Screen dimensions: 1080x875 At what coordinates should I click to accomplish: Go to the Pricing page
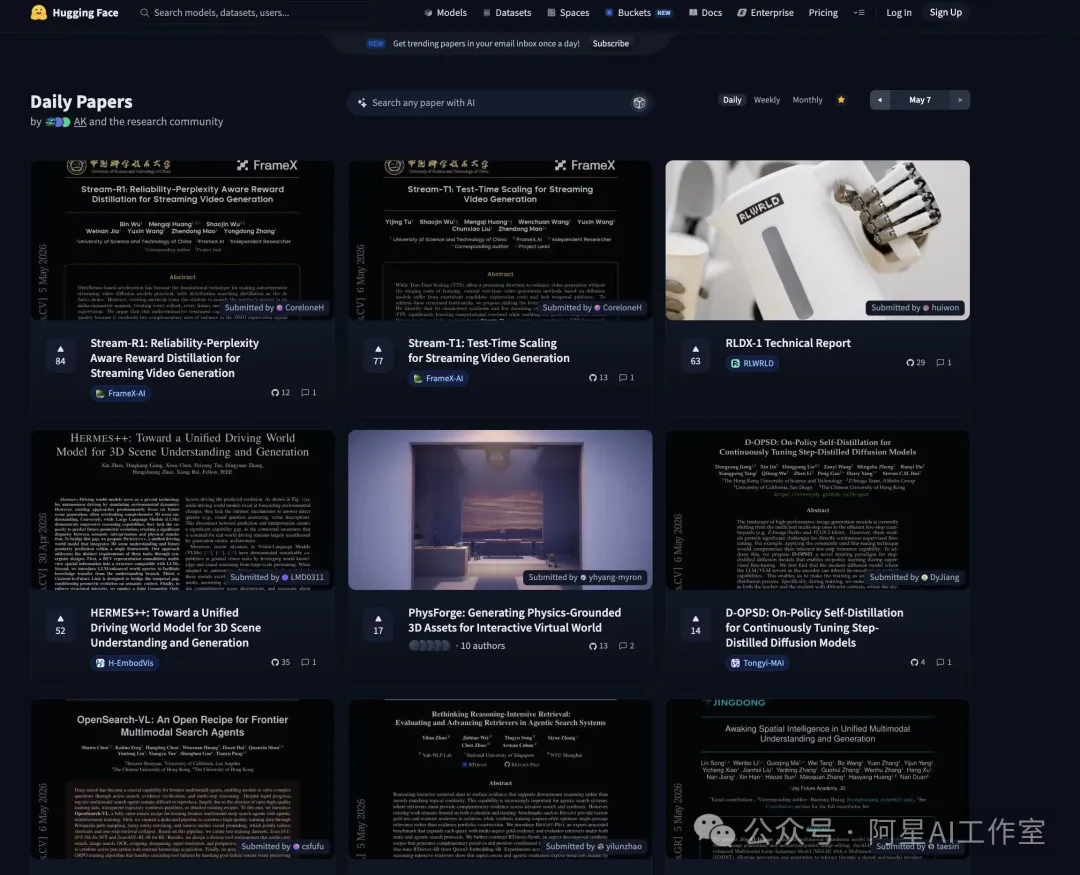[823, 12]
